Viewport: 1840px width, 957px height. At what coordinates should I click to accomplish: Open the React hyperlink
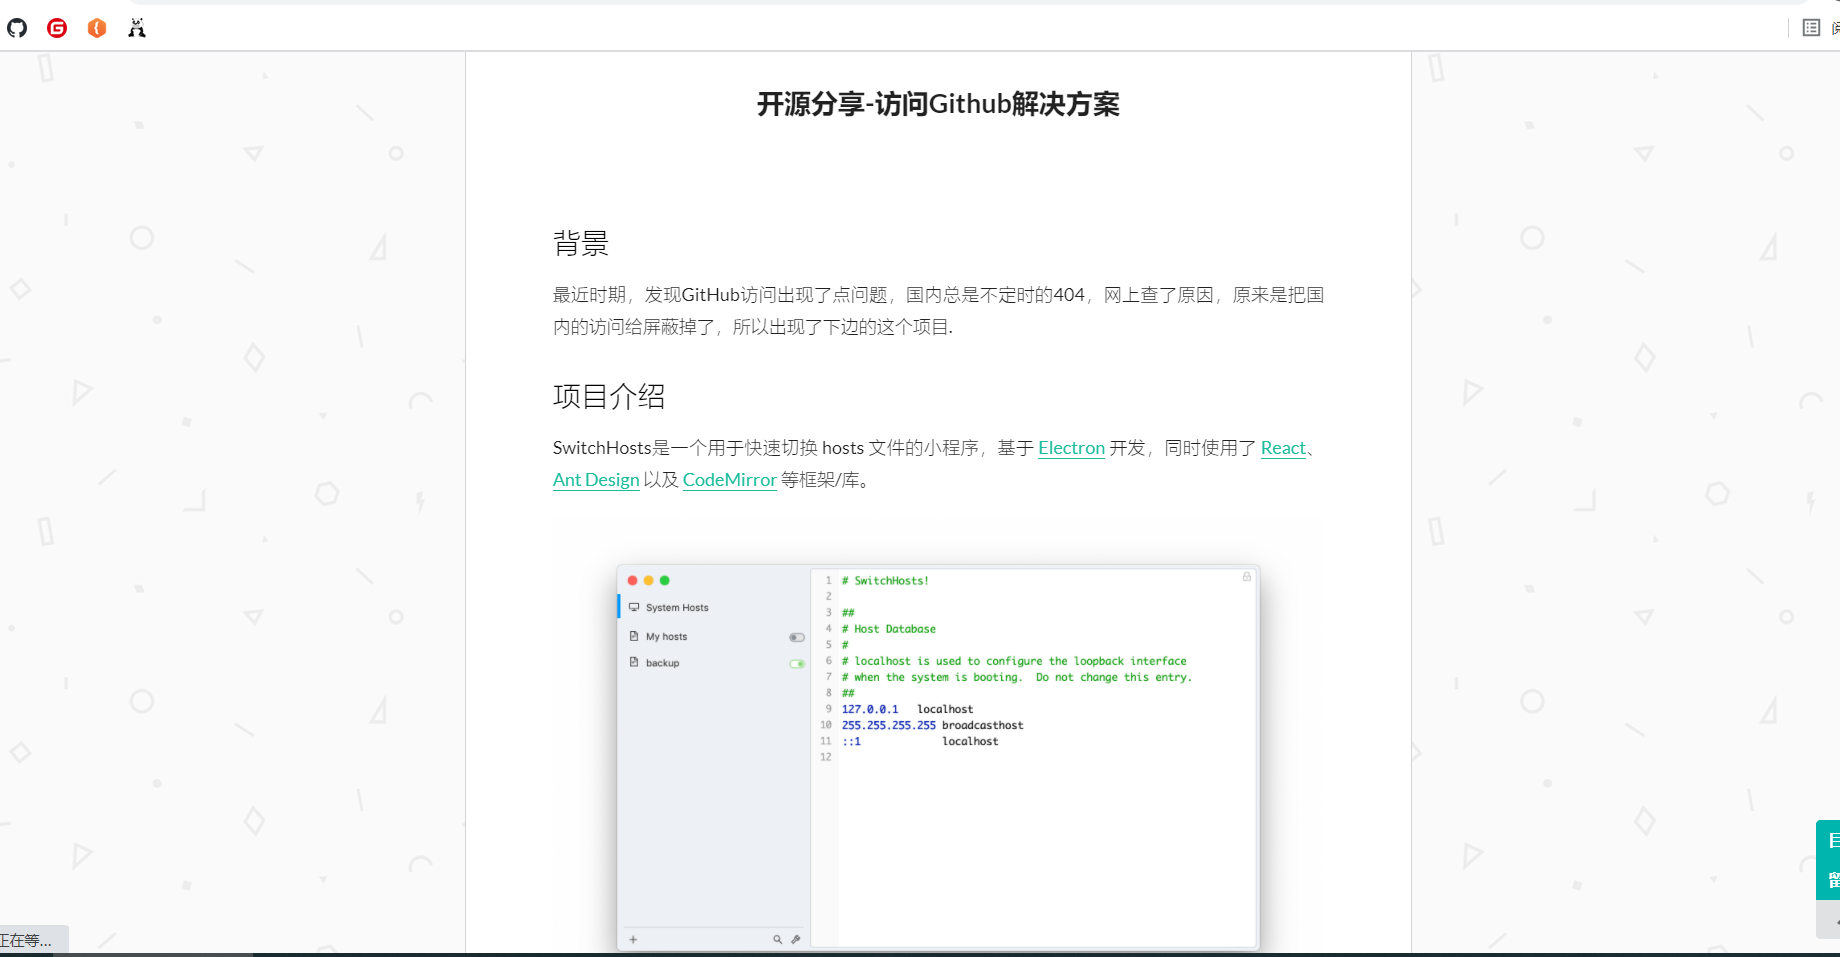pos(1283,448)
